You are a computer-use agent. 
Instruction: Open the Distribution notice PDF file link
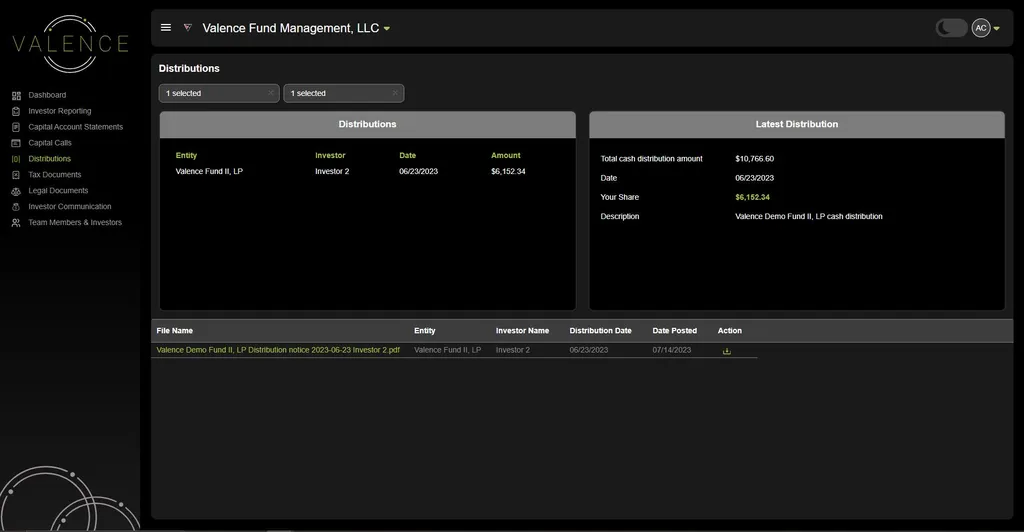pos(278,350)
